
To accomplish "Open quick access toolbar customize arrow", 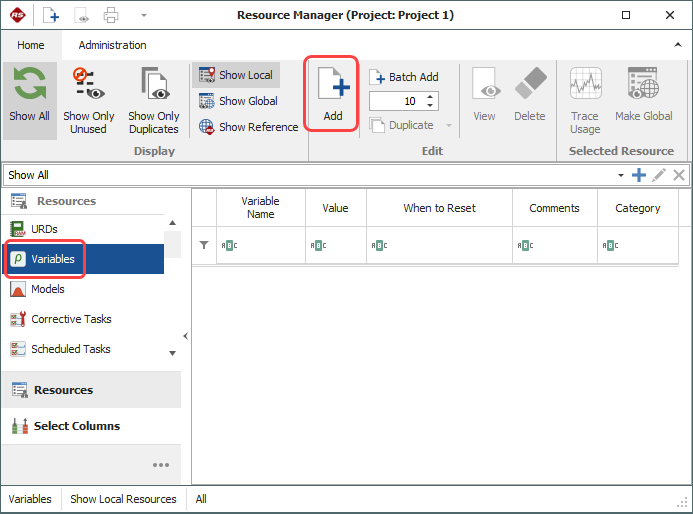I will coord(143,16).
